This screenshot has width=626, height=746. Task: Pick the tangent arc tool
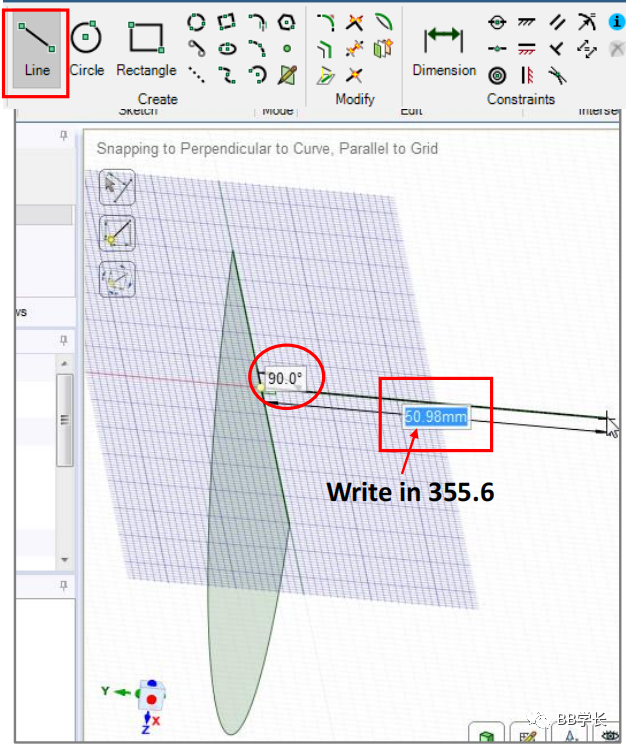pyautogui.click(x=257, y=22)
